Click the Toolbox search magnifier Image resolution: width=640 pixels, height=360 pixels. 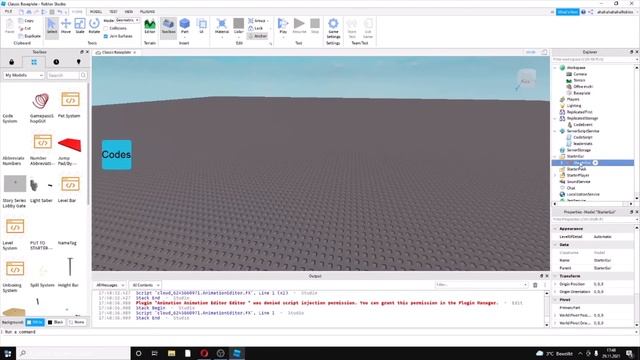point(83,75)
